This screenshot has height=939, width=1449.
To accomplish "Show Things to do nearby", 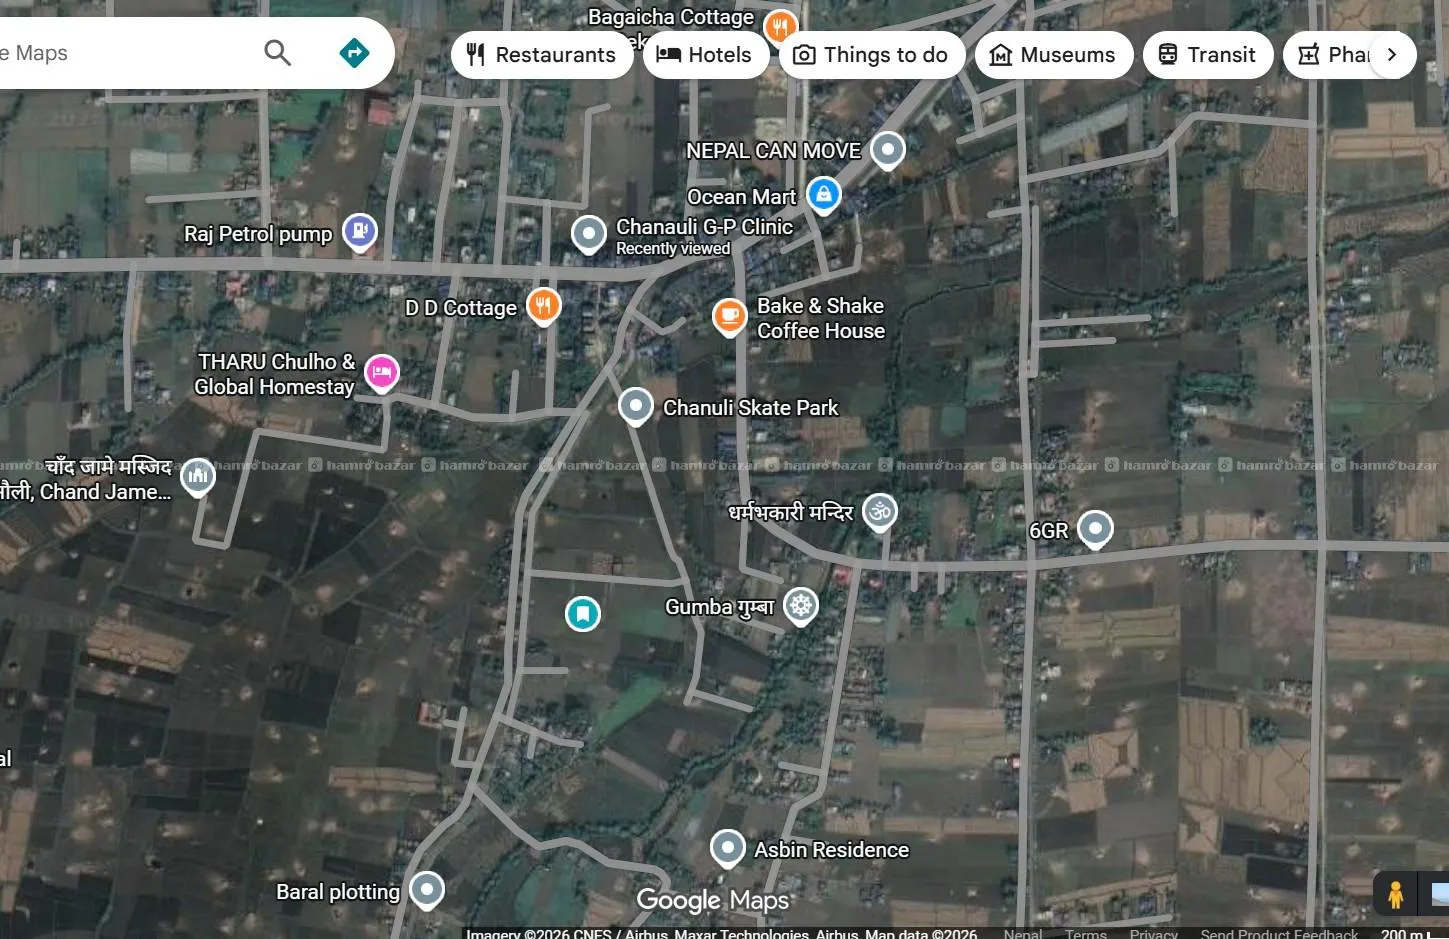I will (x=870, y=55).
